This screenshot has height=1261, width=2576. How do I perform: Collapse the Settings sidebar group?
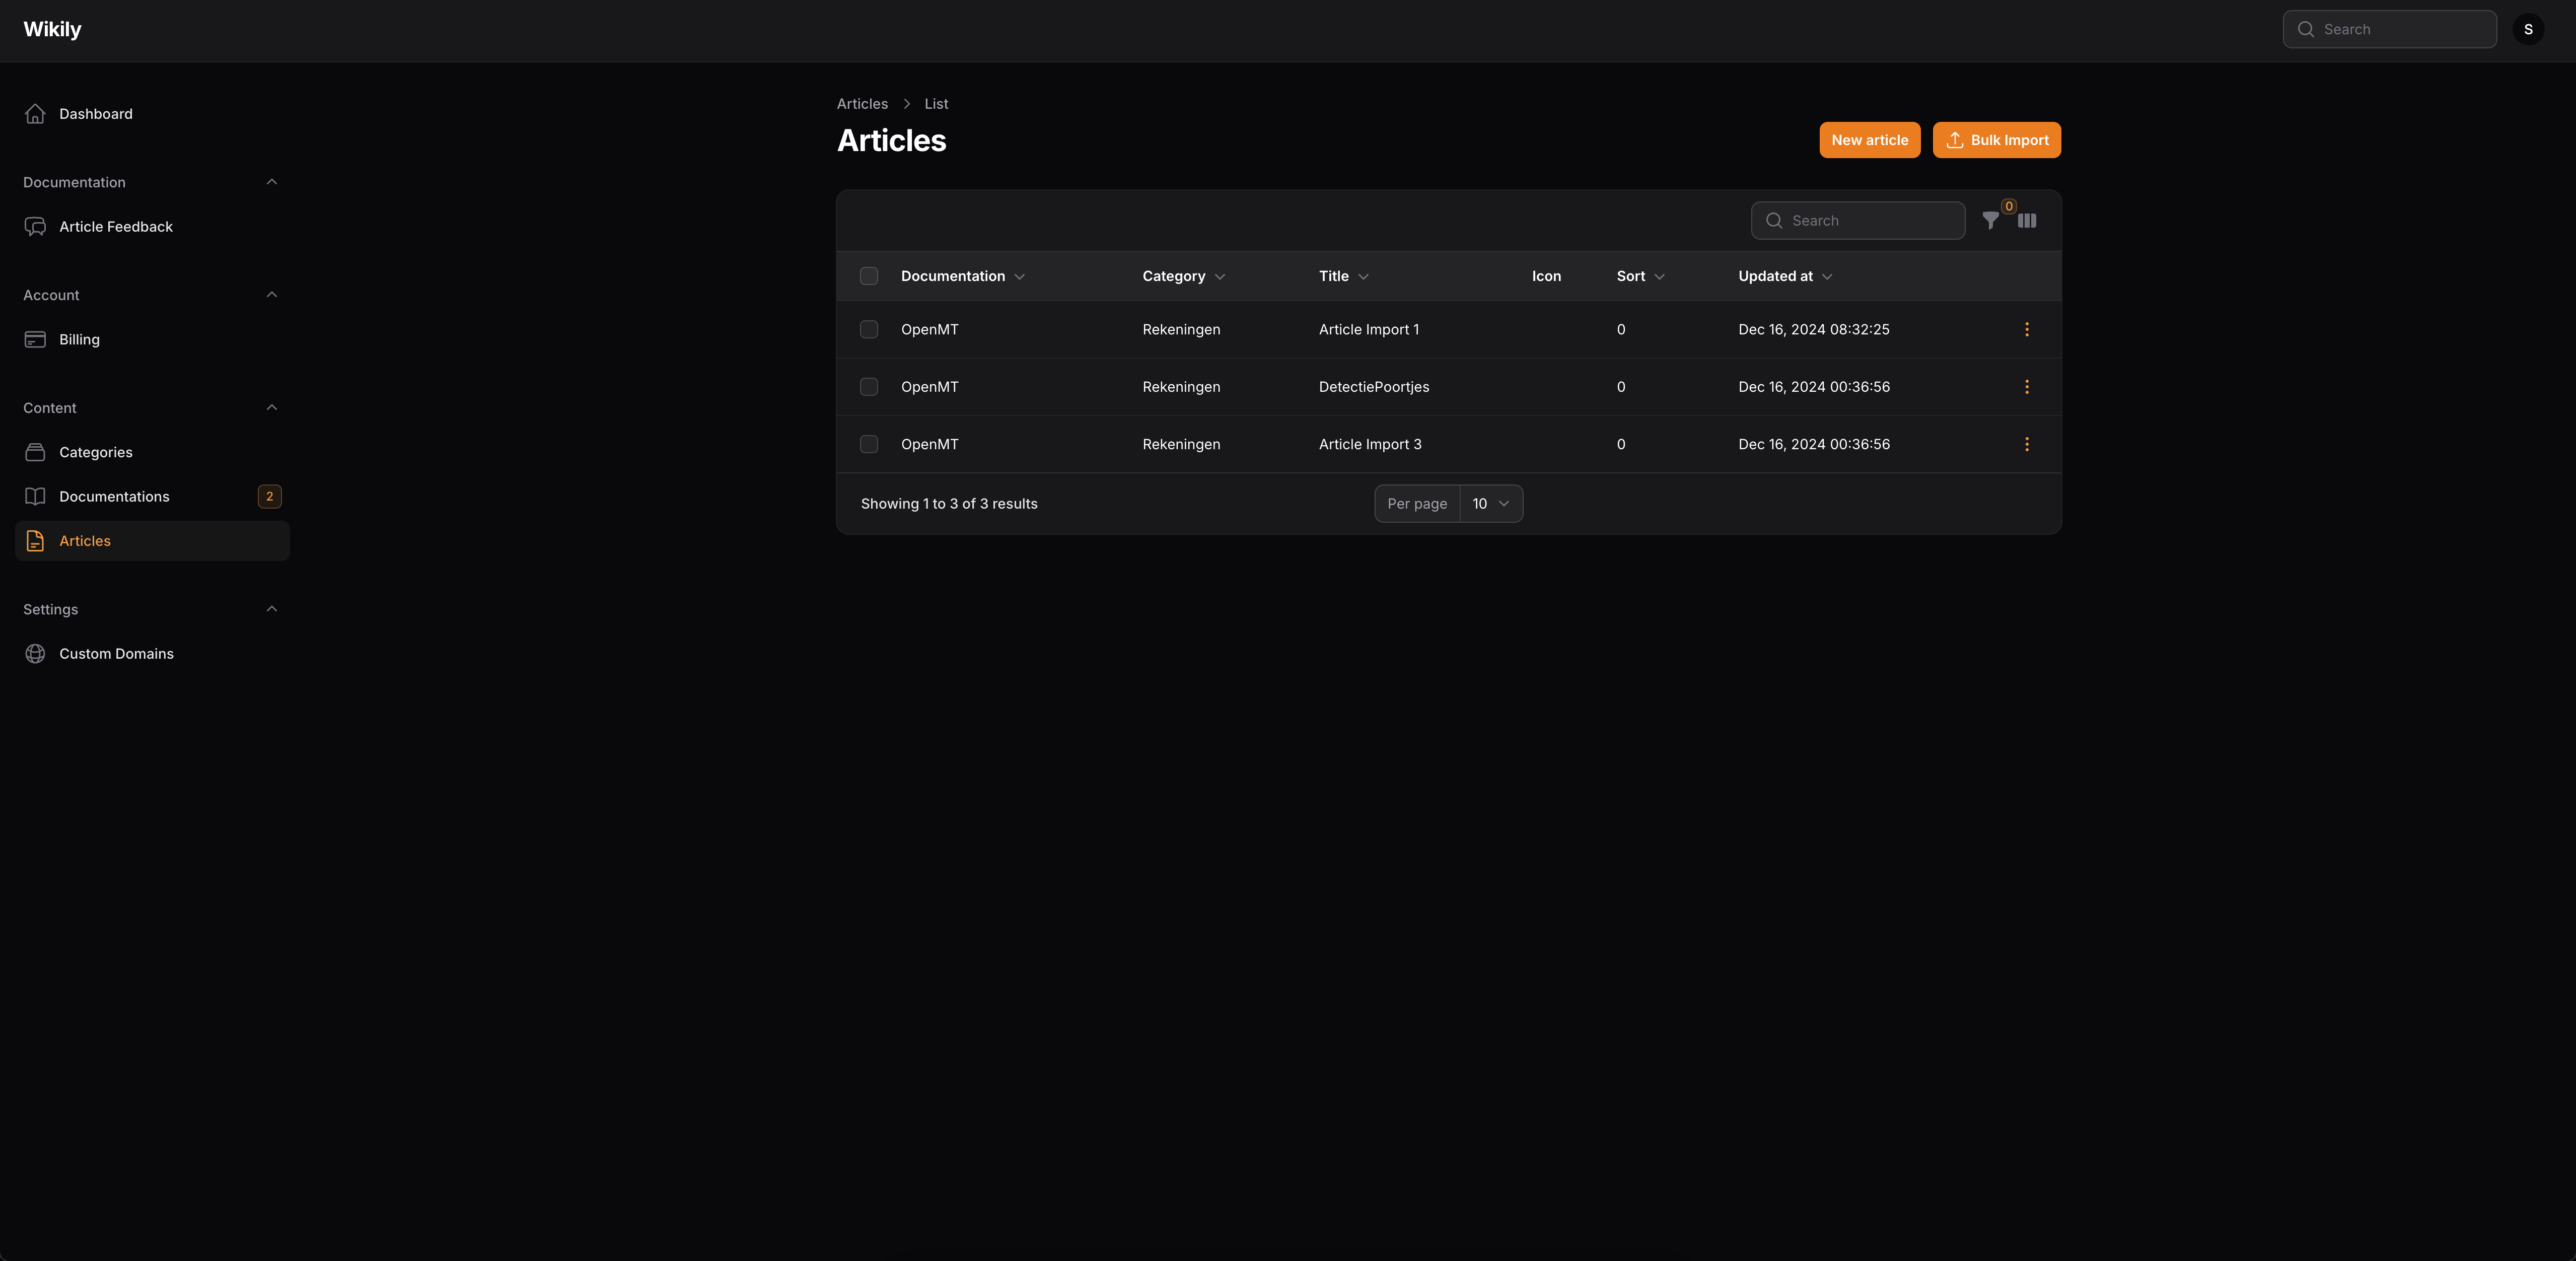pyautogui.click(x=271, y=609)
